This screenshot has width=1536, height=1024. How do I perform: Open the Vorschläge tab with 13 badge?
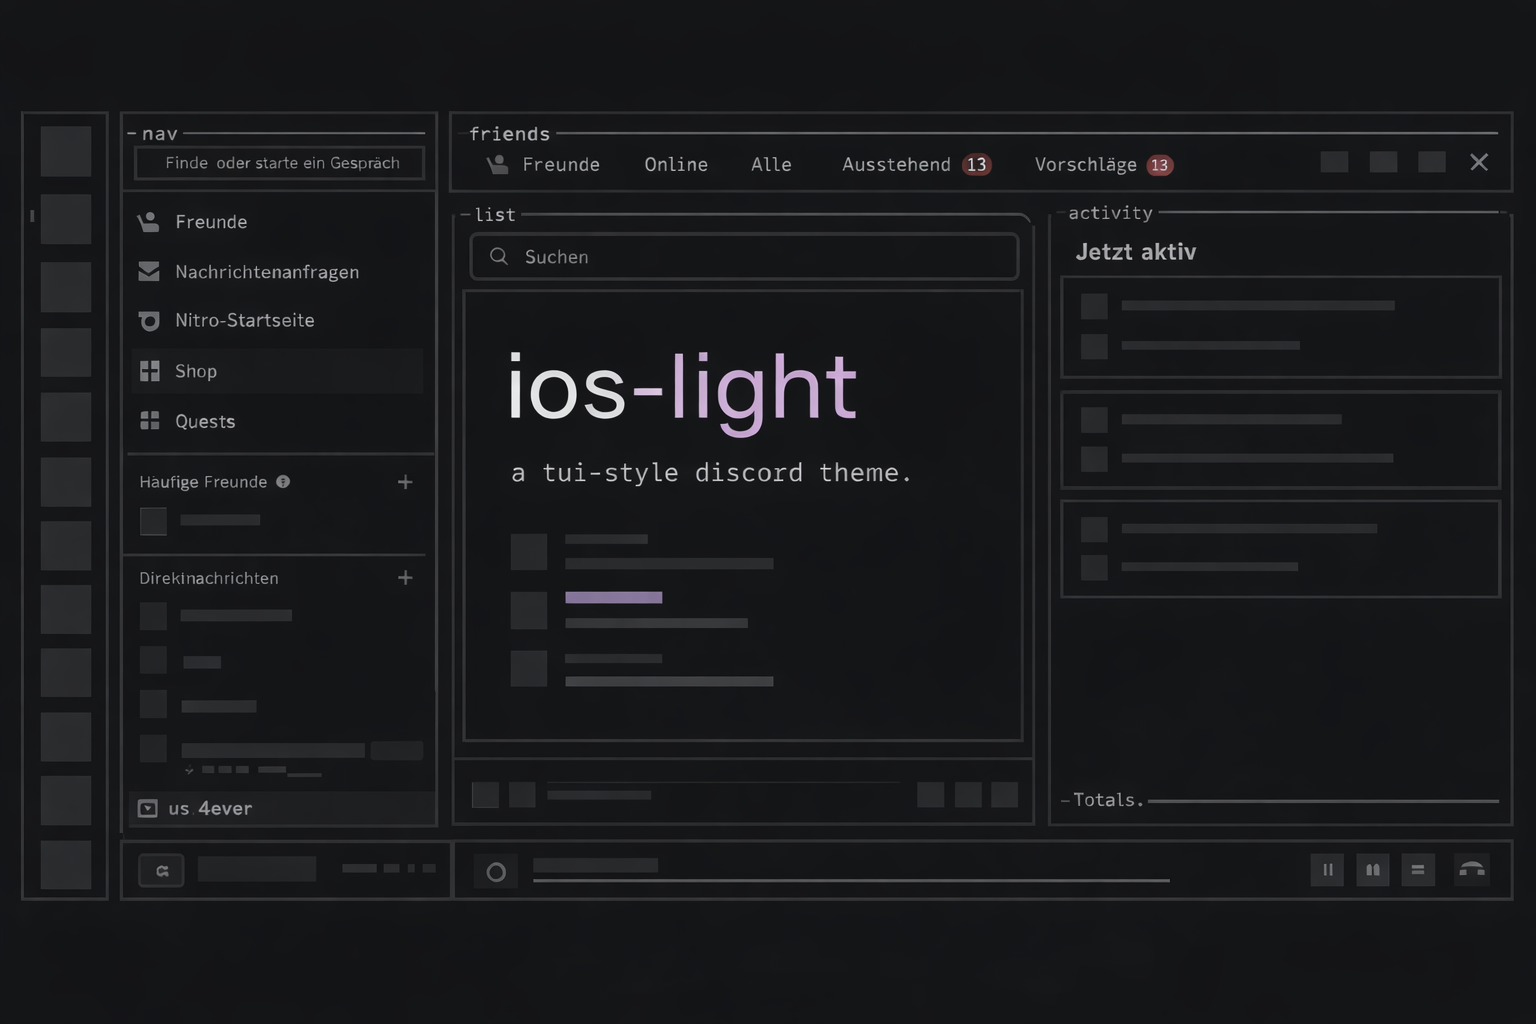click(x=1104, y=165)
